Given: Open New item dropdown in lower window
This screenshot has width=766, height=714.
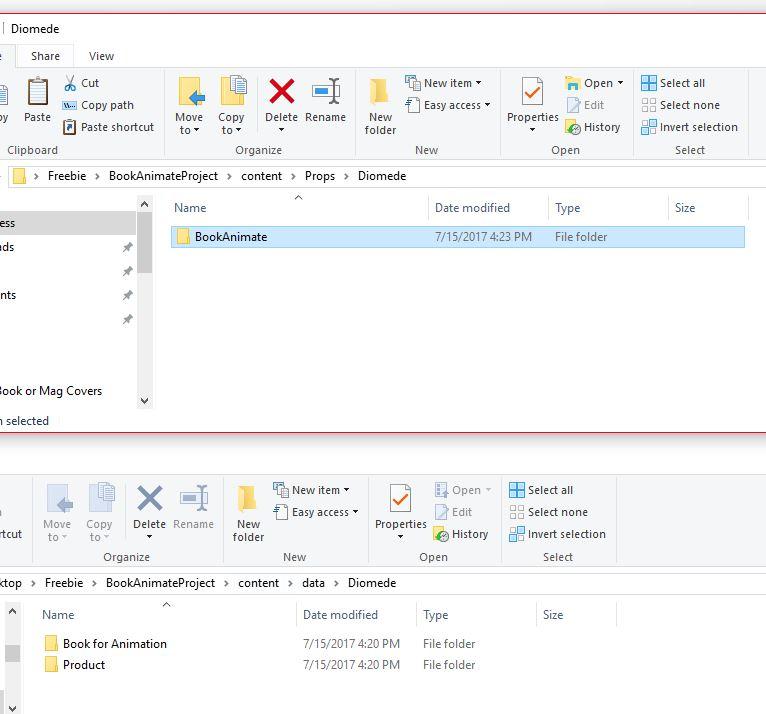Looking at the screenshot, I should click(x=311, y=490).
